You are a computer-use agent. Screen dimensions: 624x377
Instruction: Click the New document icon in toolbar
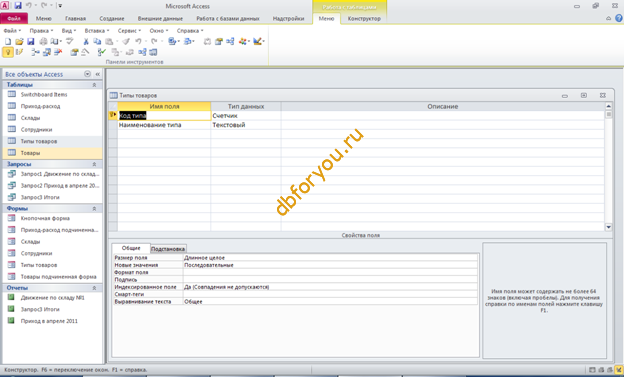[8, 41]
